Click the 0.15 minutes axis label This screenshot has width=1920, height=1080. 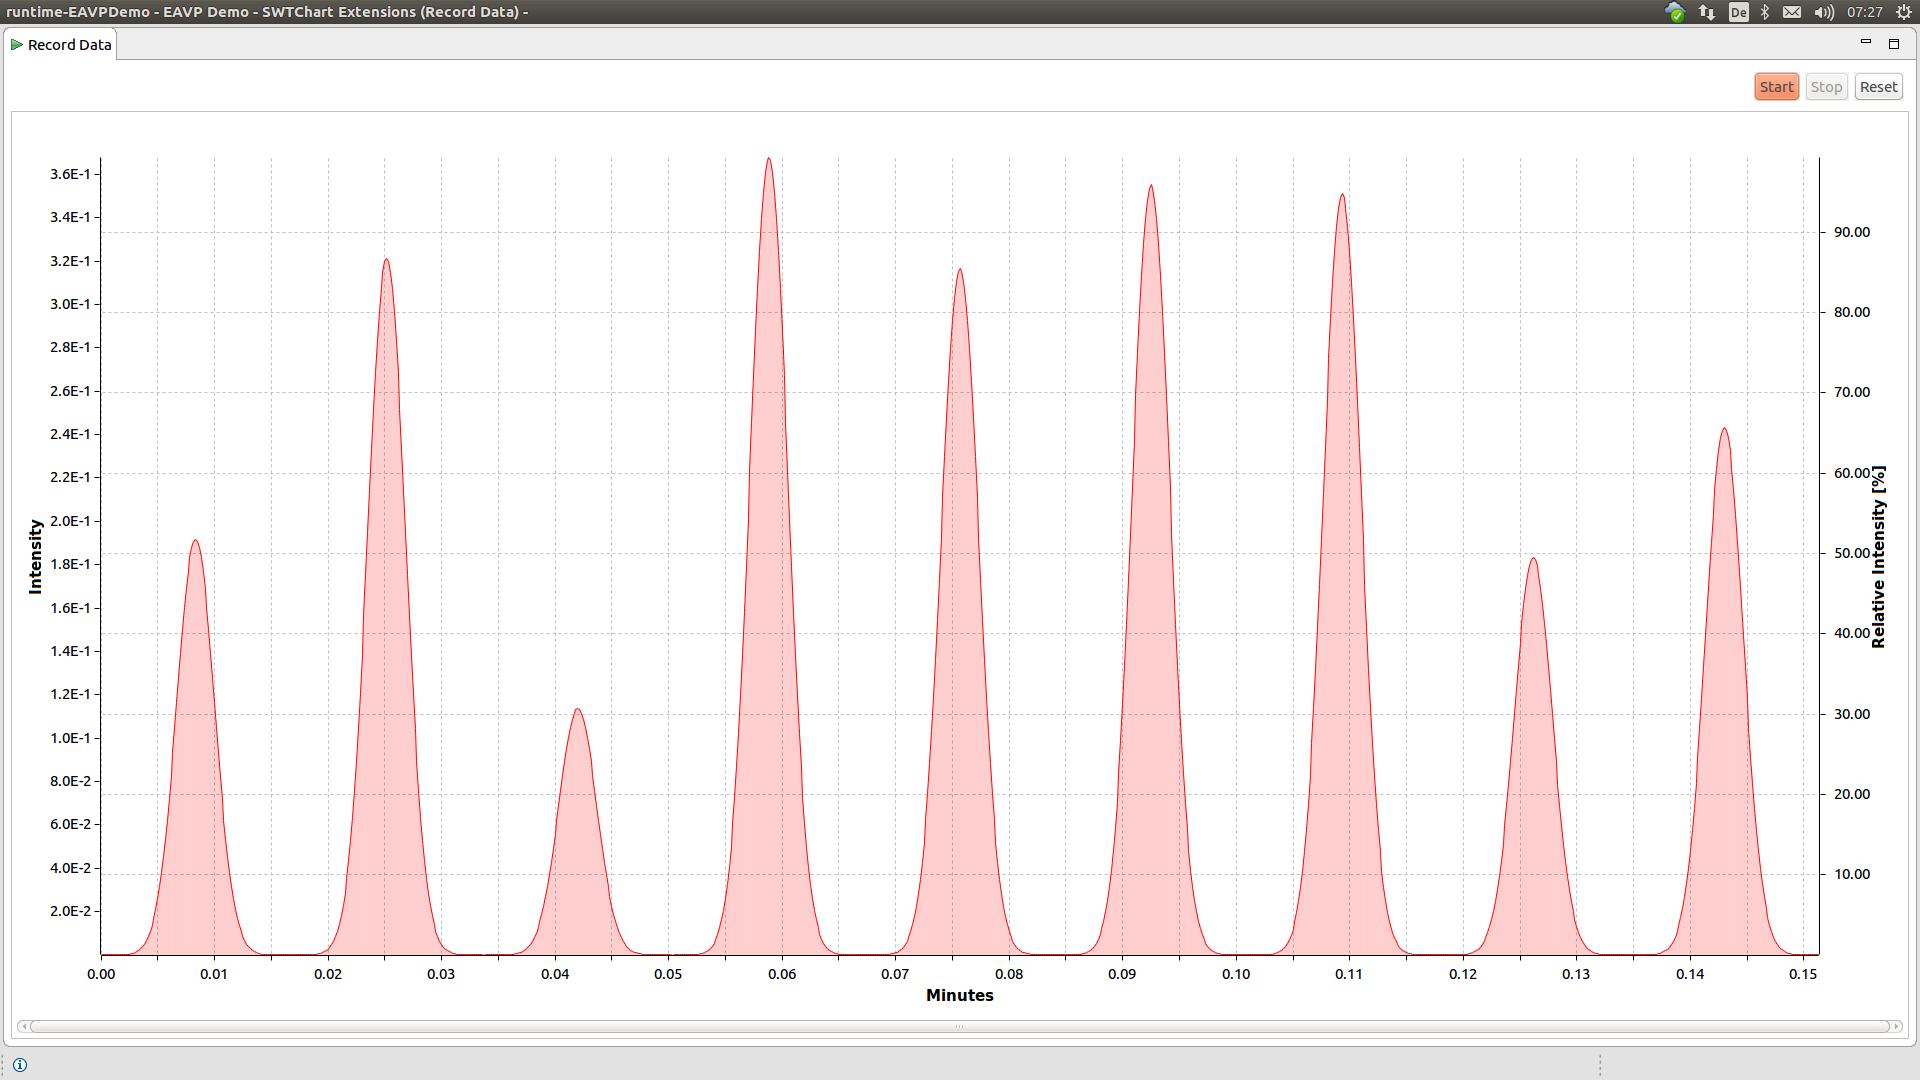pos(1803,974)
